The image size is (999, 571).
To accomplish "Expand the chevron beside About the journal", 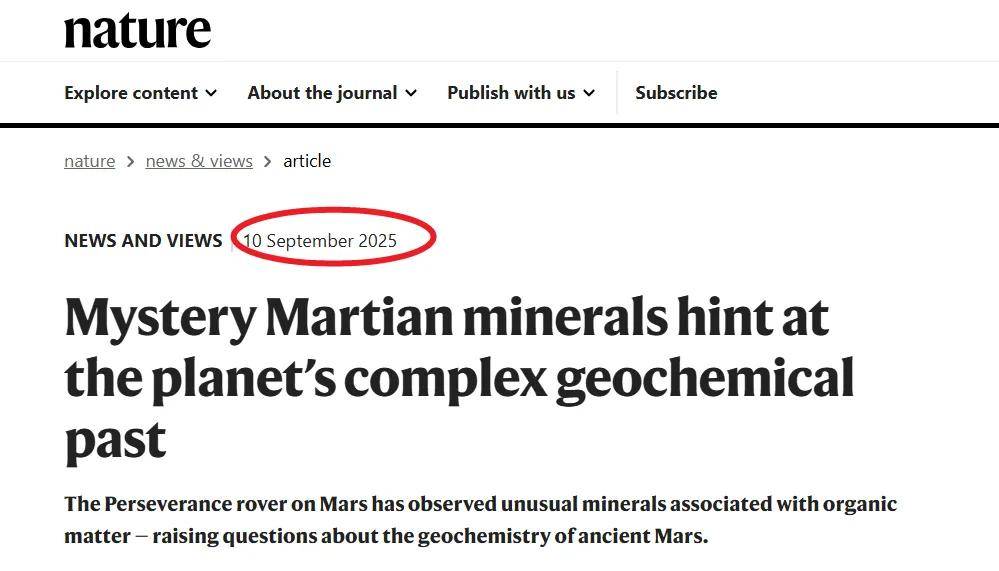I will (411, 93).
